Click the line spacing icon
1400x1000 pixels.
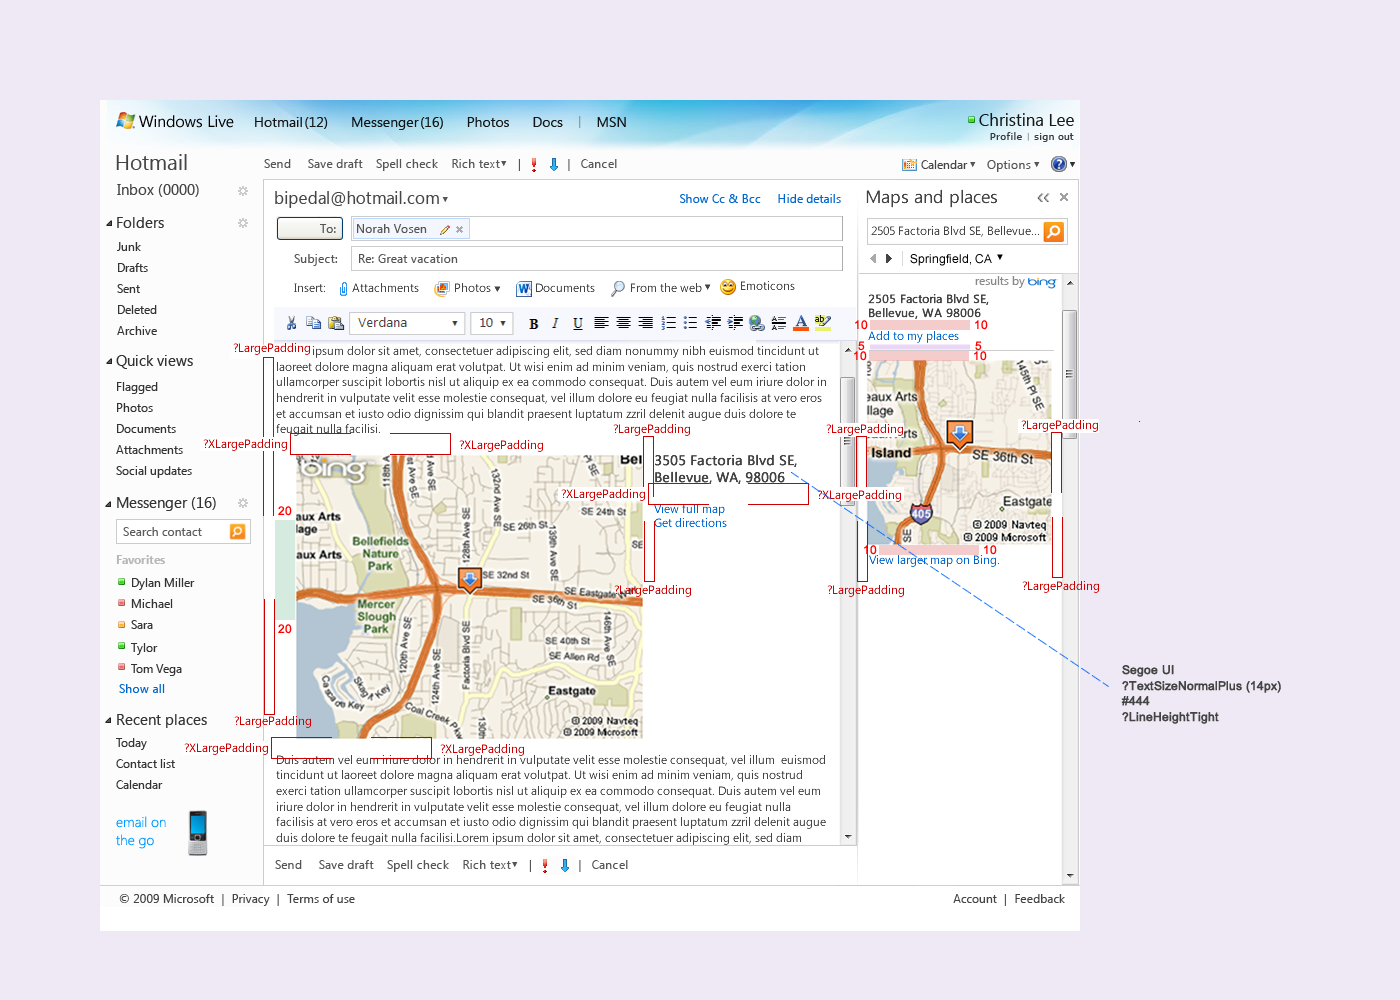pyautogui.click(x=779, y=323)
